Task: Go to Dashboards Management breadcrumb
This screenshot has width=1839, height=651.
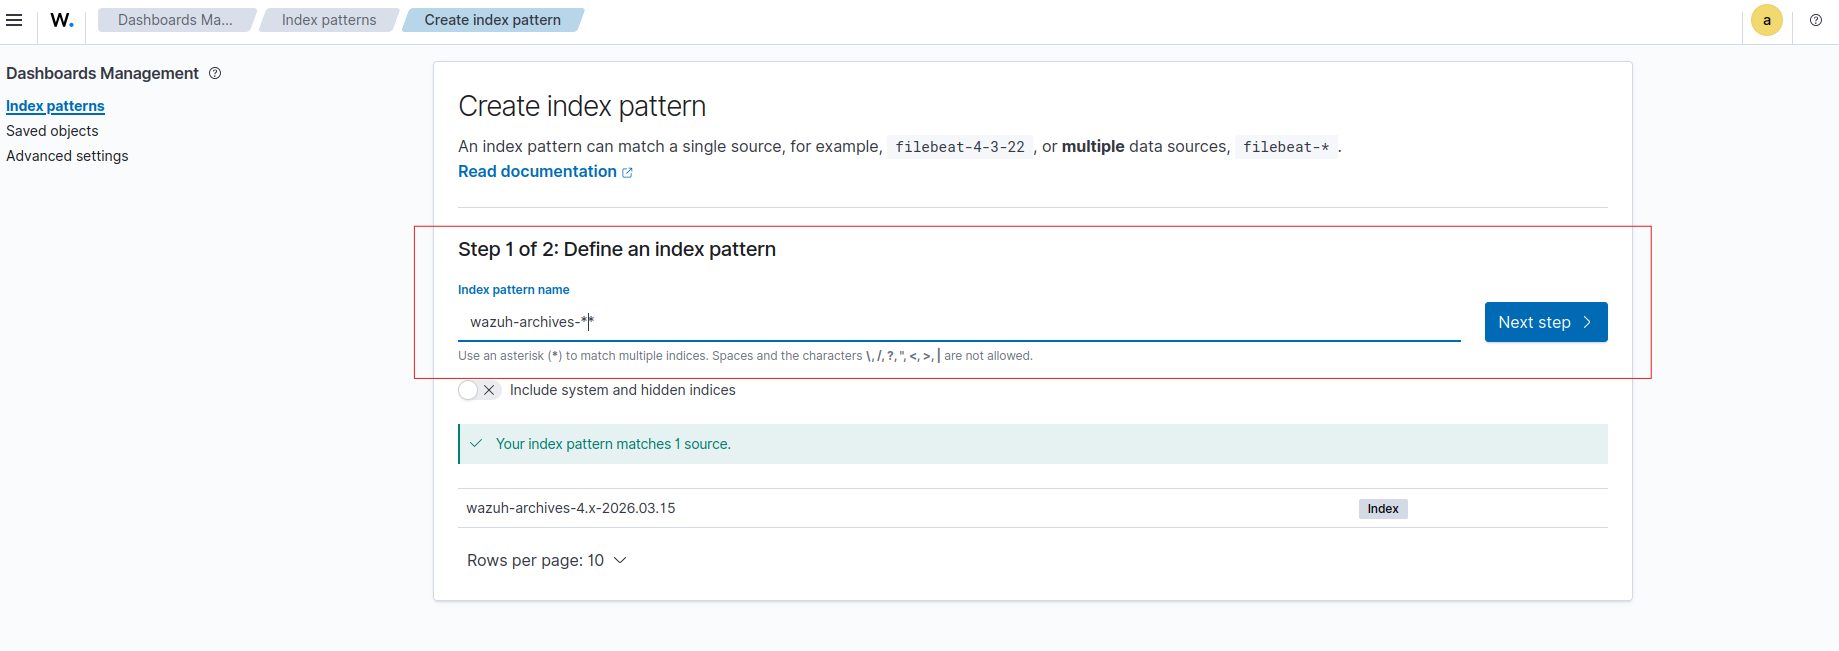Action: coord(175,20)
